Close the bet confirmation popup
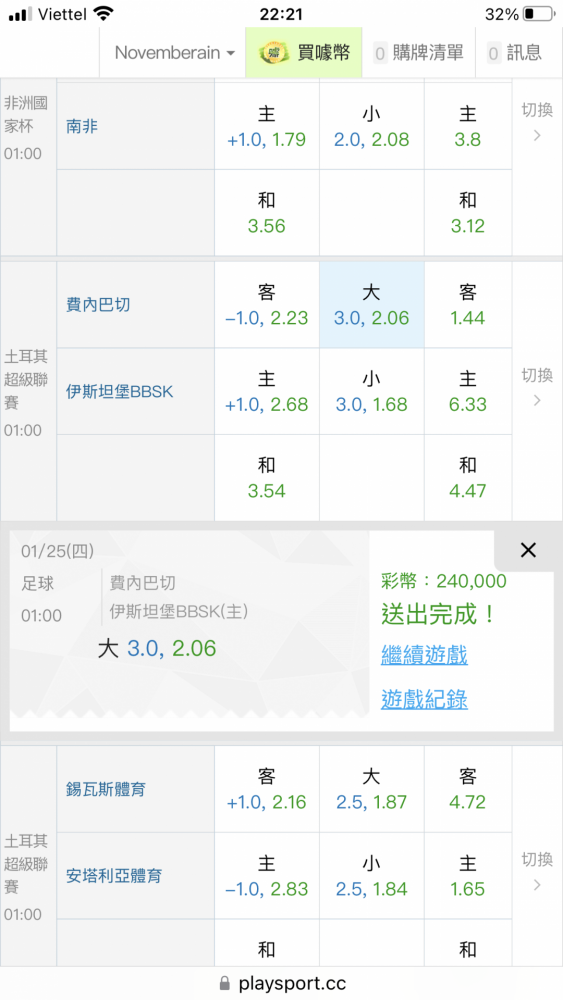The height and width of the screenshot is (1000, 563). (528, 550)
